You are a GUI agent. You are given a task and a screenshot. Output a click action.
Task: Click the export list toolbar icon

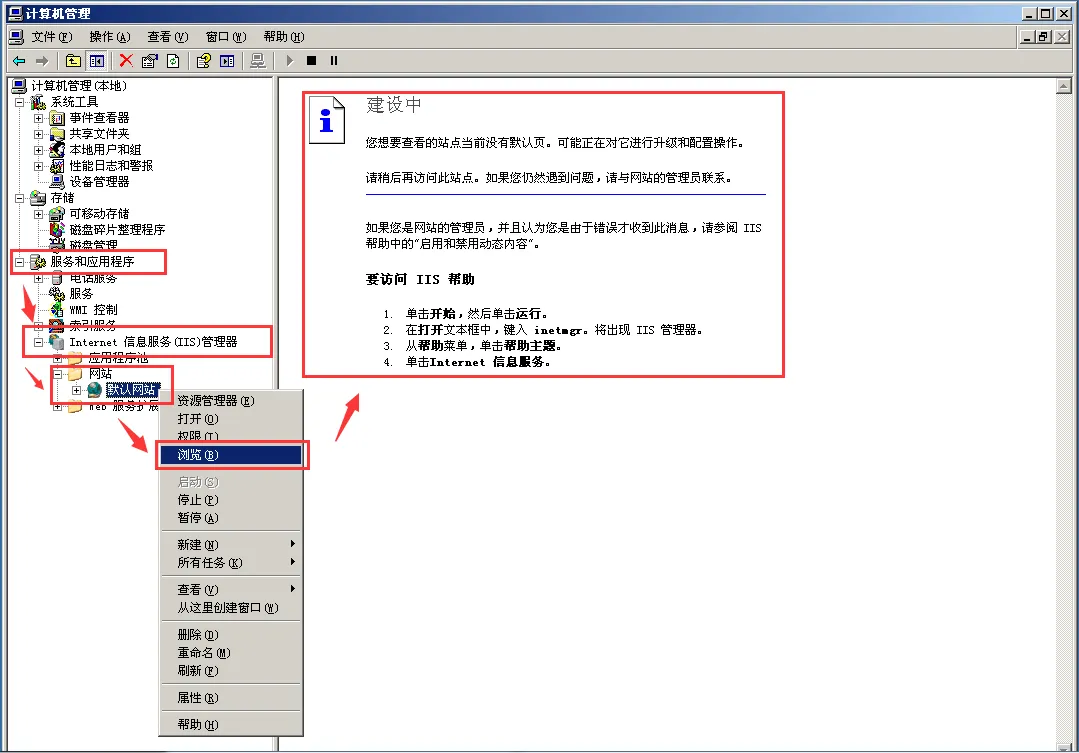[x=227, y=61]
